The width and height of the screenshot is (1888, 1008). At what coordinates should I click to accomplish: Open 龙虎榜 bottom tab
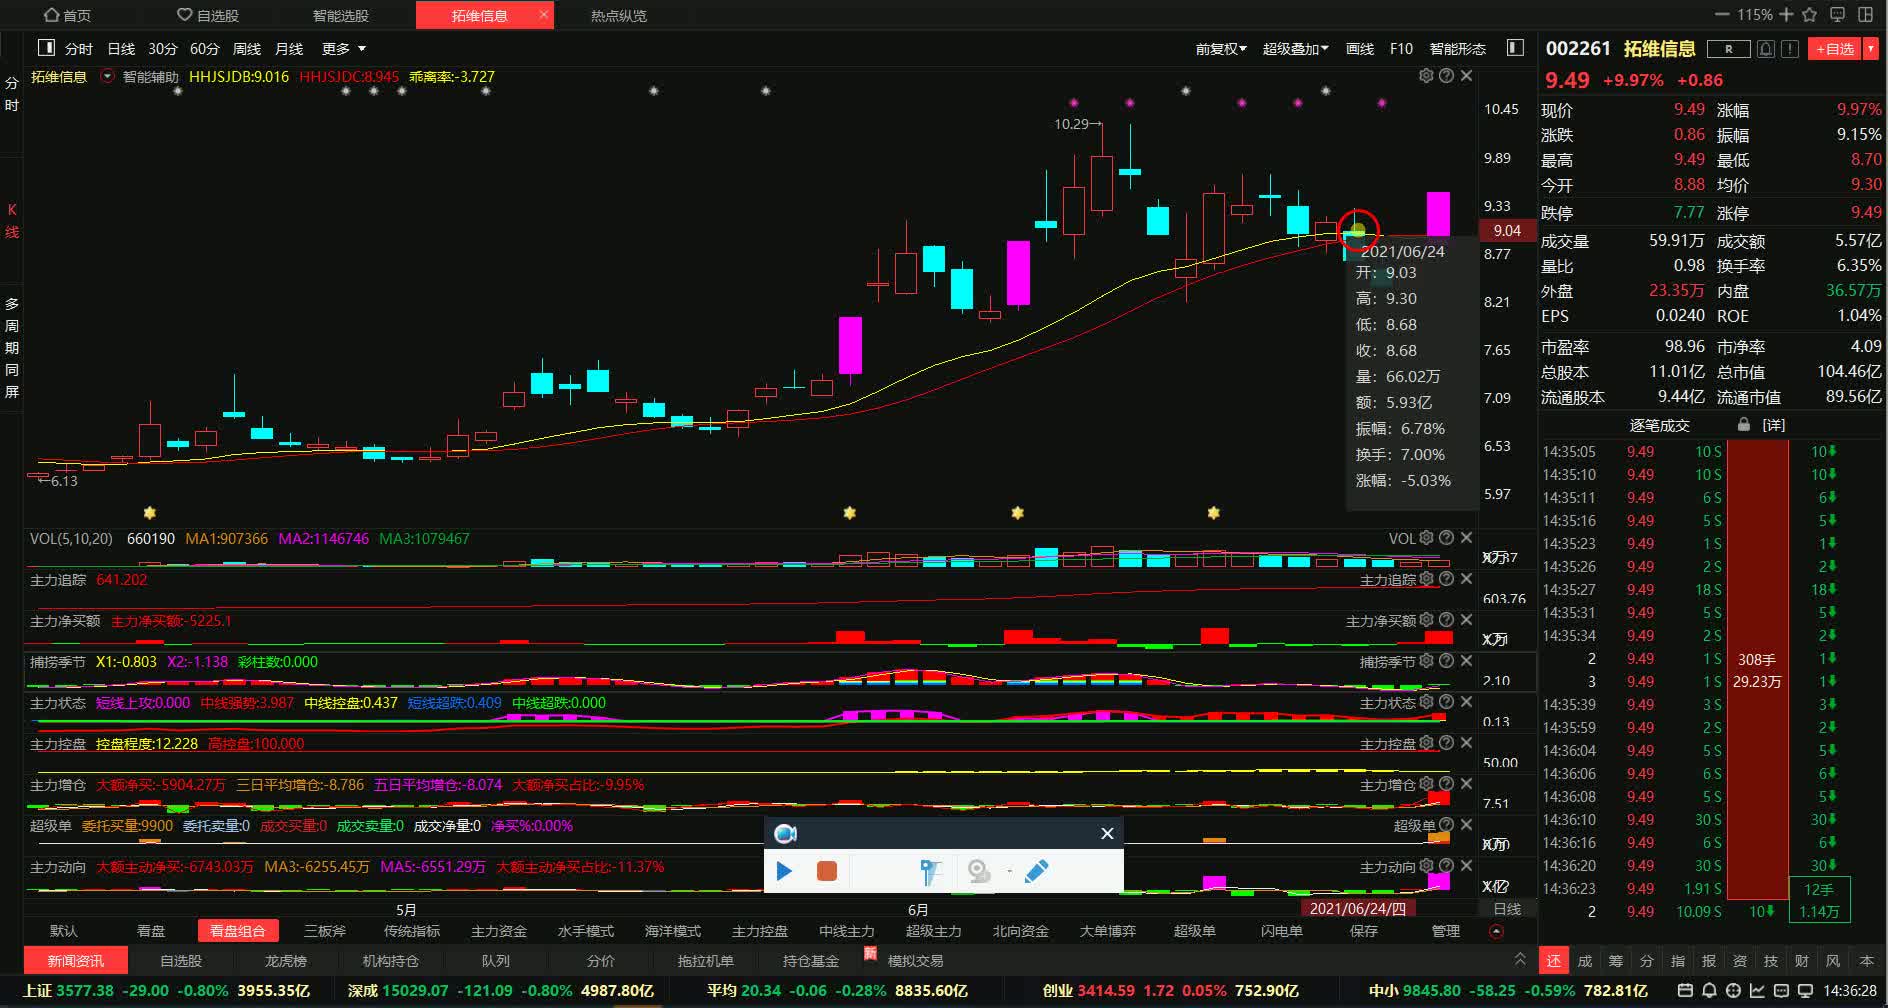[x=285, y=960]
